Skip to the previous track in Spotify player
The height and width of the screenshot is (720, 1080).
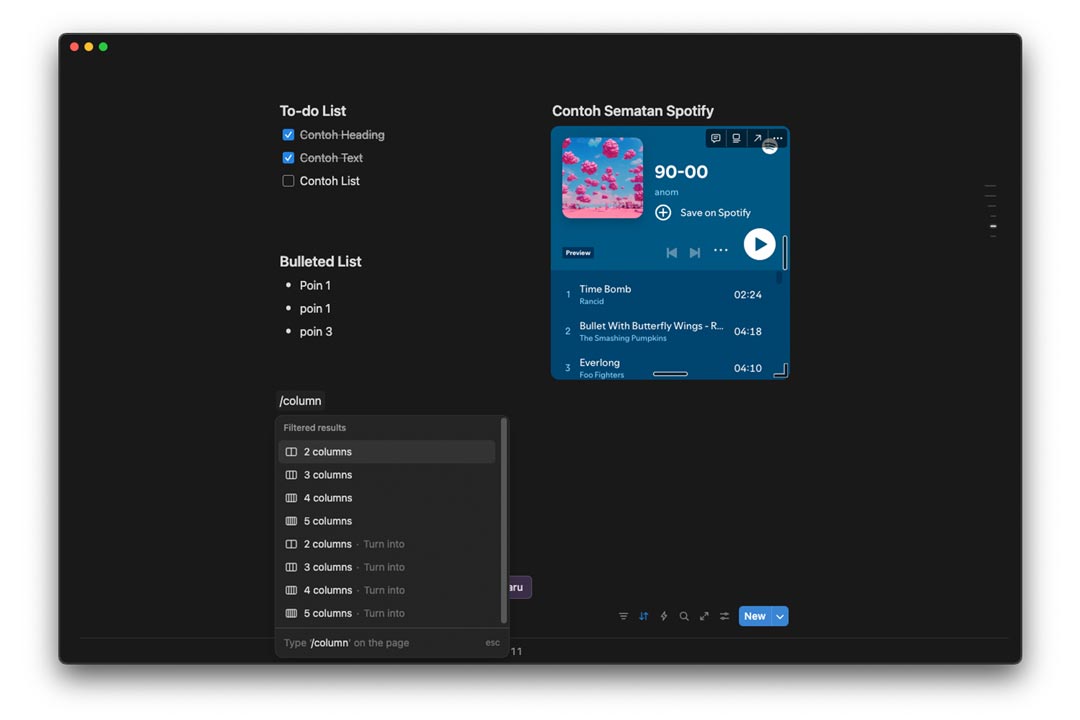[x=672, y=253]
